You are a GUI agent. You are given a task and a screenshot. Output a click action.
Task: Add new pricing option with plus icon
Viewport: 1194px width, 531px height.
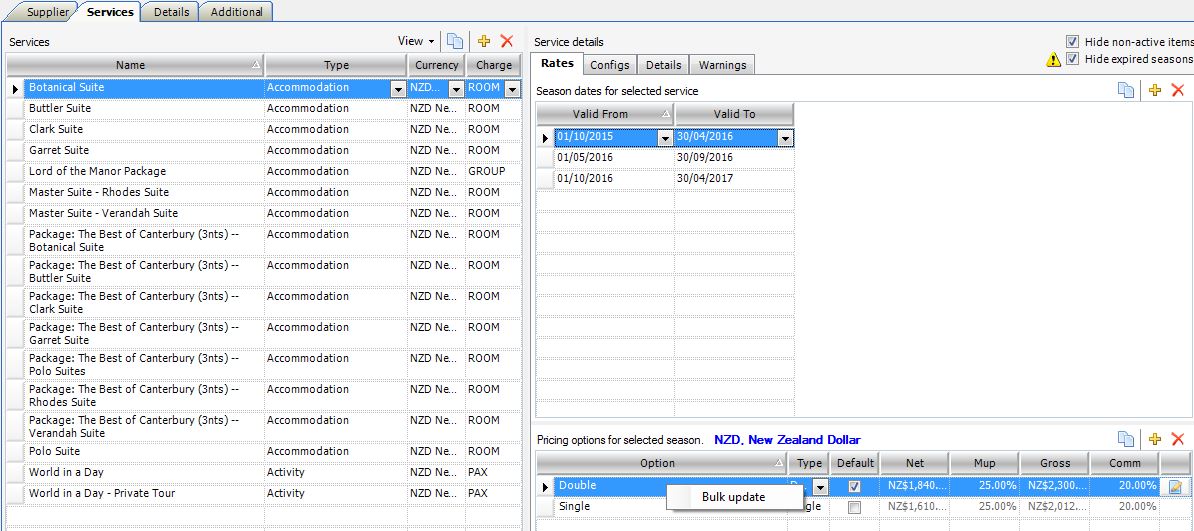[1155, 439]
